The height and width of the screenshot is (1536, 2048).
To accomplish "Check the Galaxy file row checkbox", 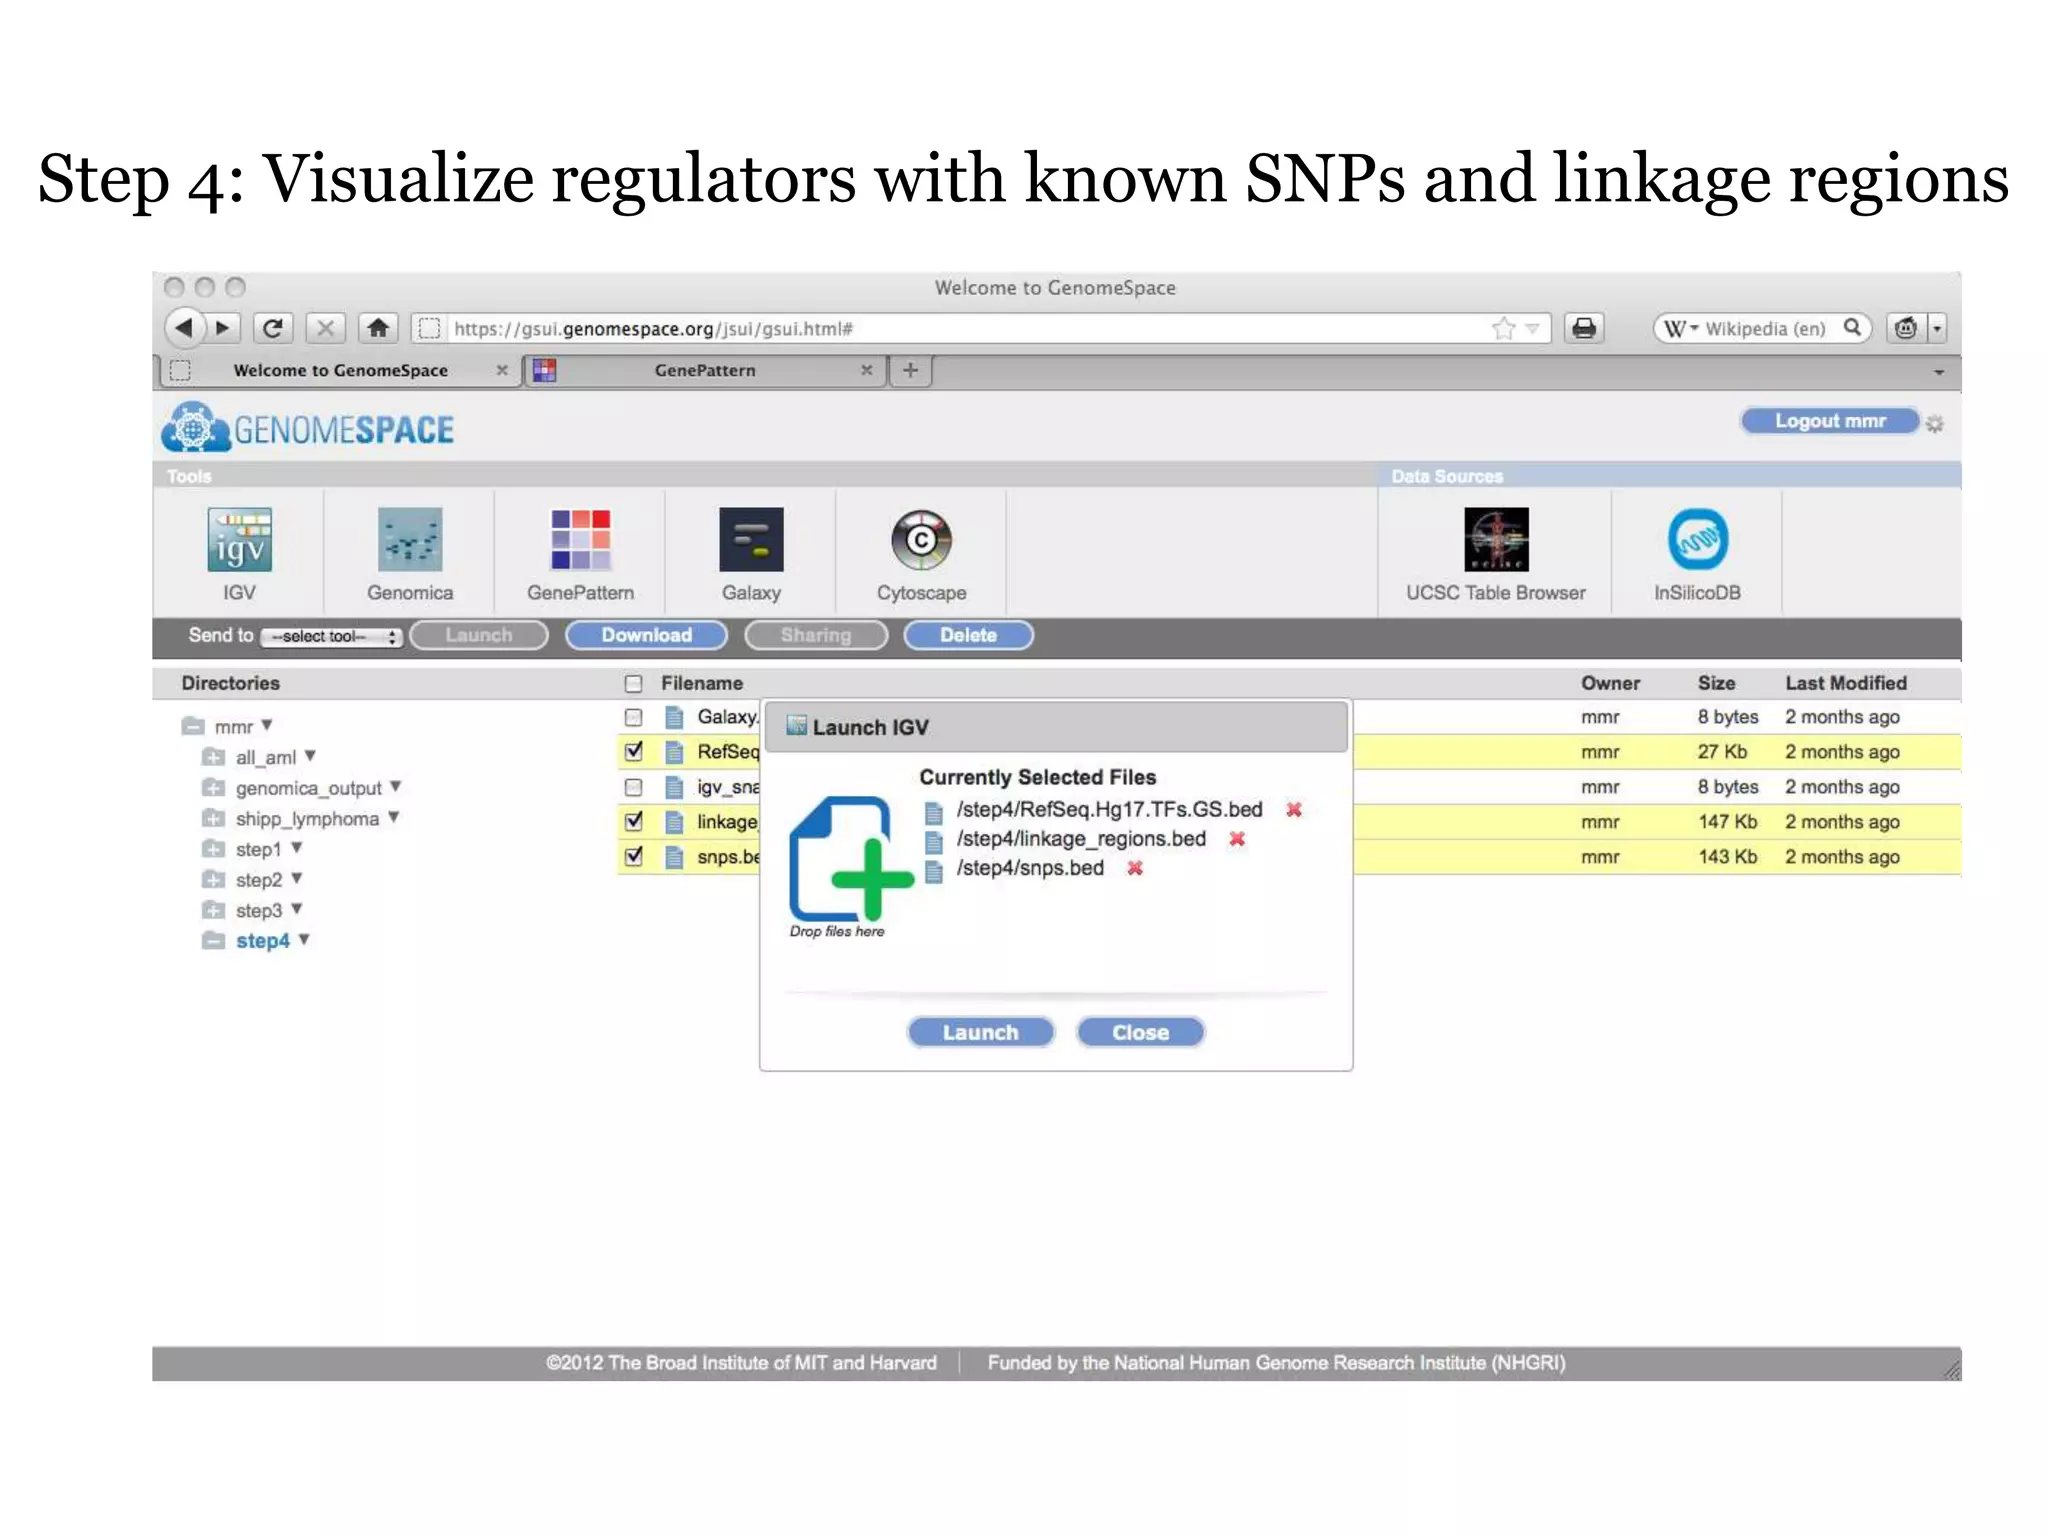I will point(633,717).
